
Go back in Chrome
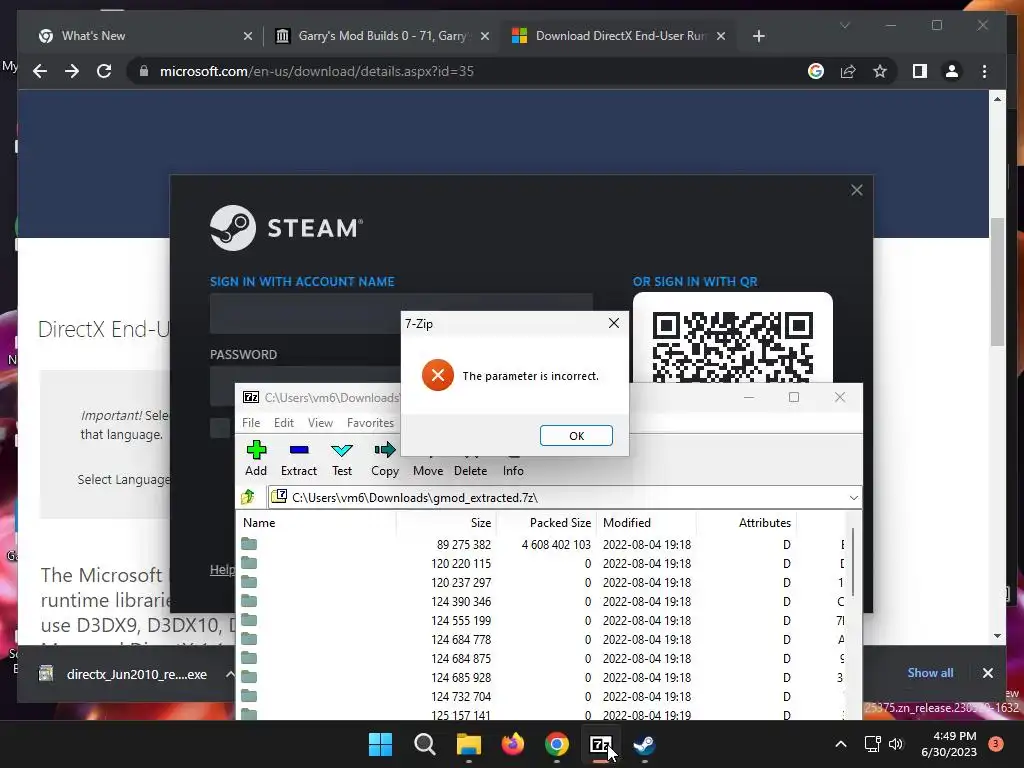[x=40, y=71]
